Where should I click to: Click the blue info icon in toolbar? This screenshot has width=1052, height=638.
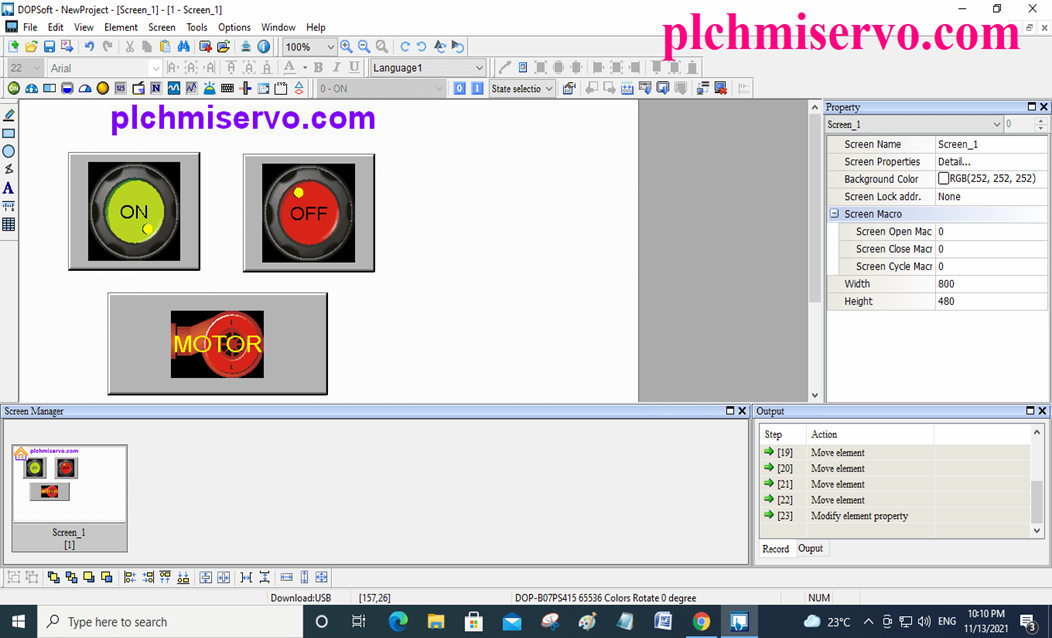[x=264, y=46]
